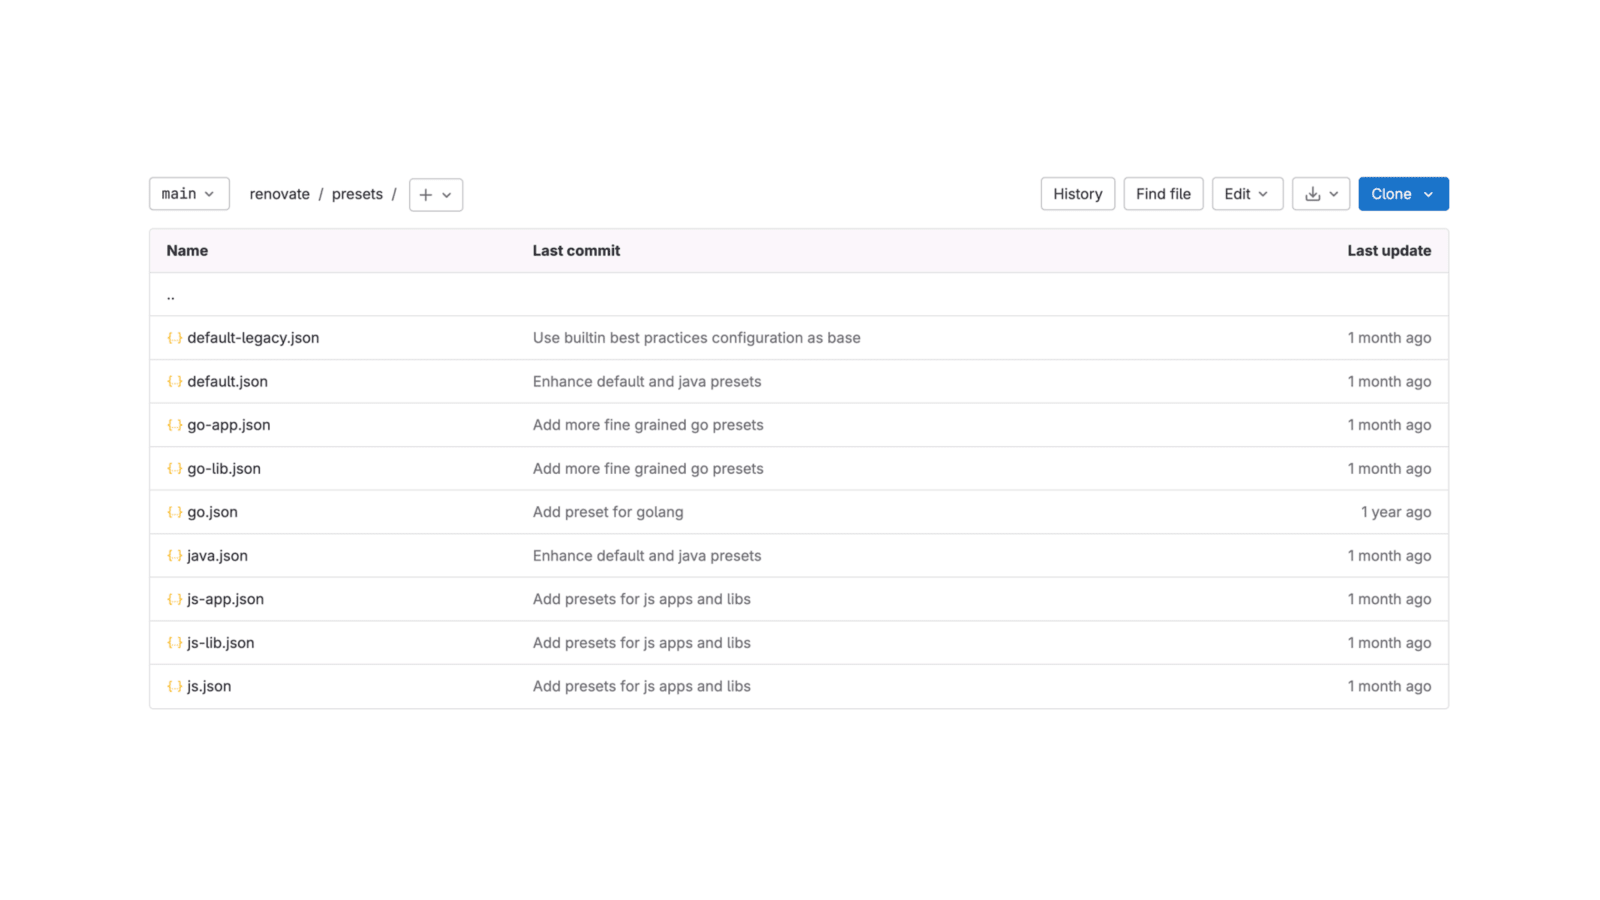Screen dimensions: 1600x900
Task: Open the download source code dropdown
Action: click(x=1321, y=194)
